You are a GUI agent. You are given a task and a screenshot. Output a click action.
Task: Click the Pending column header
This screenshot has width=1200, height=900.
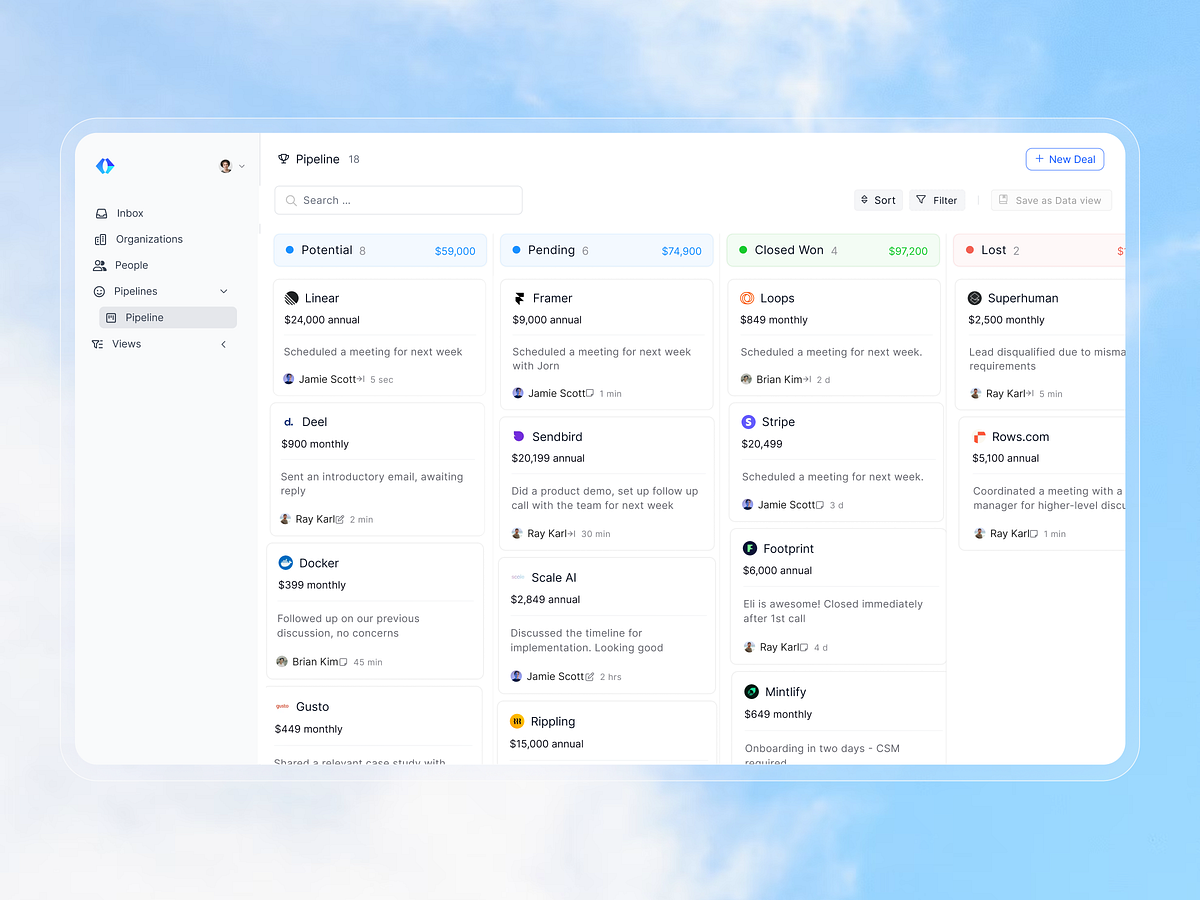pos(607,250)
